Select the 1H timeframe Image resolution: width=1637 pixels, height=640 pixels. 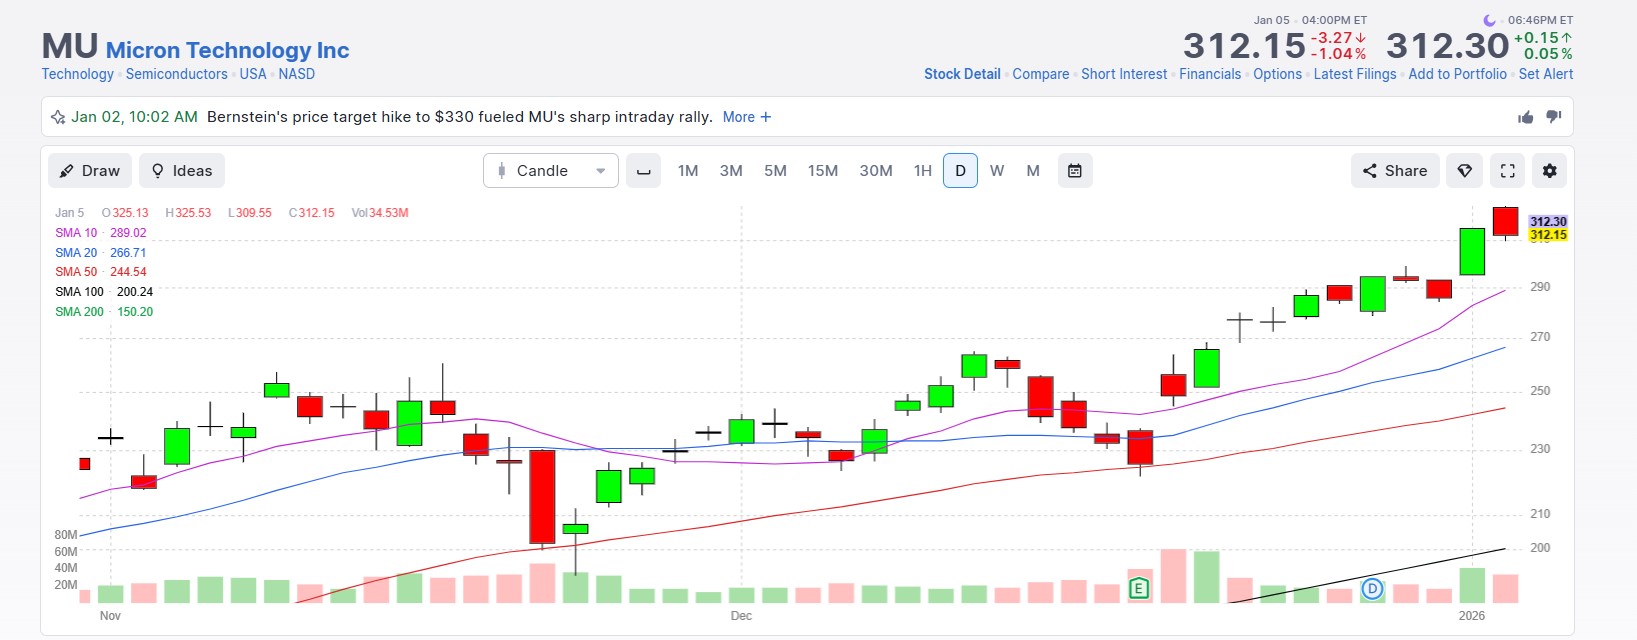point(922,171)
